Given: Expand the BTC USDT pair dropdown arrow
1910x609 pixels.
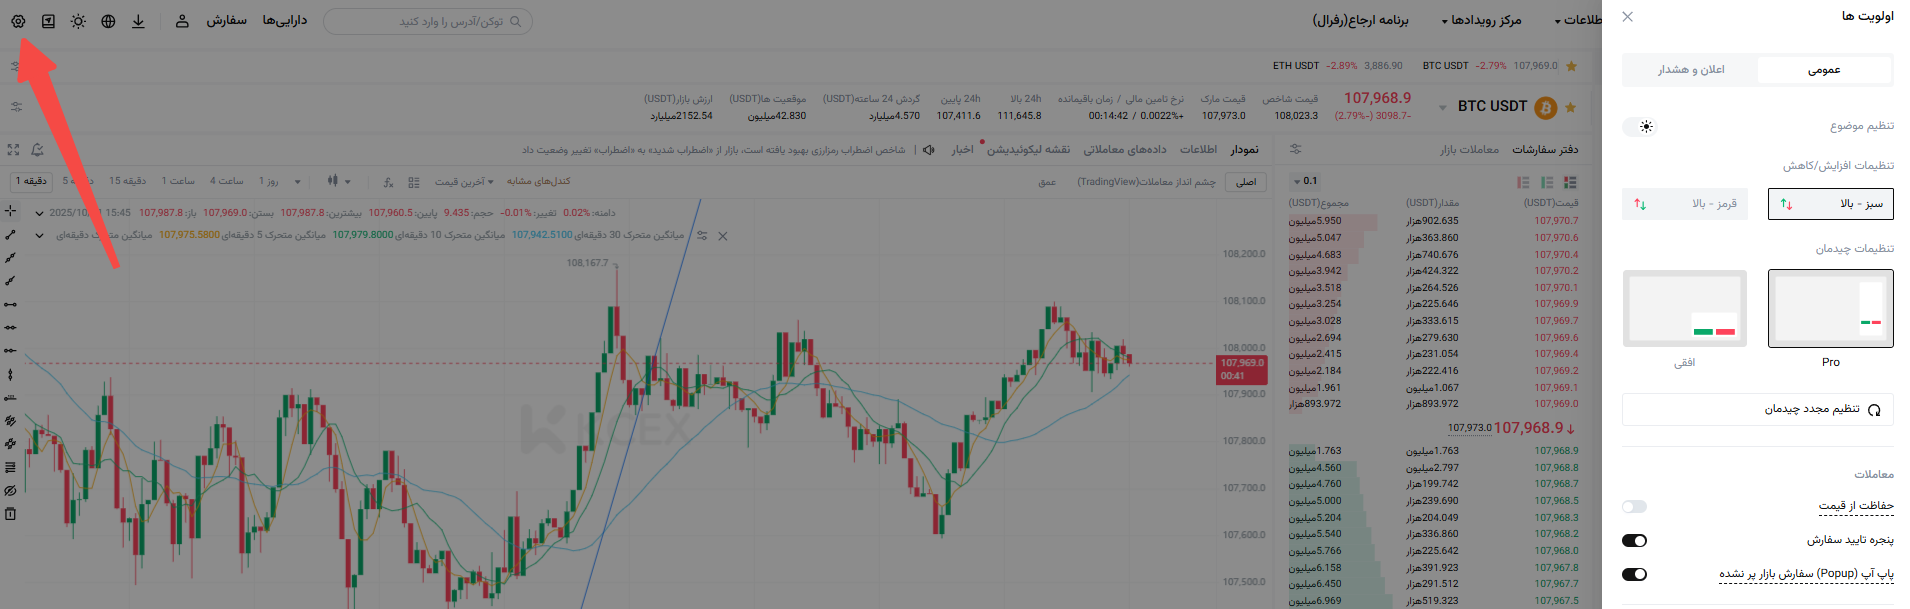Looking at the screenshot, I should pyautogui.click(x=1442, y=107).
